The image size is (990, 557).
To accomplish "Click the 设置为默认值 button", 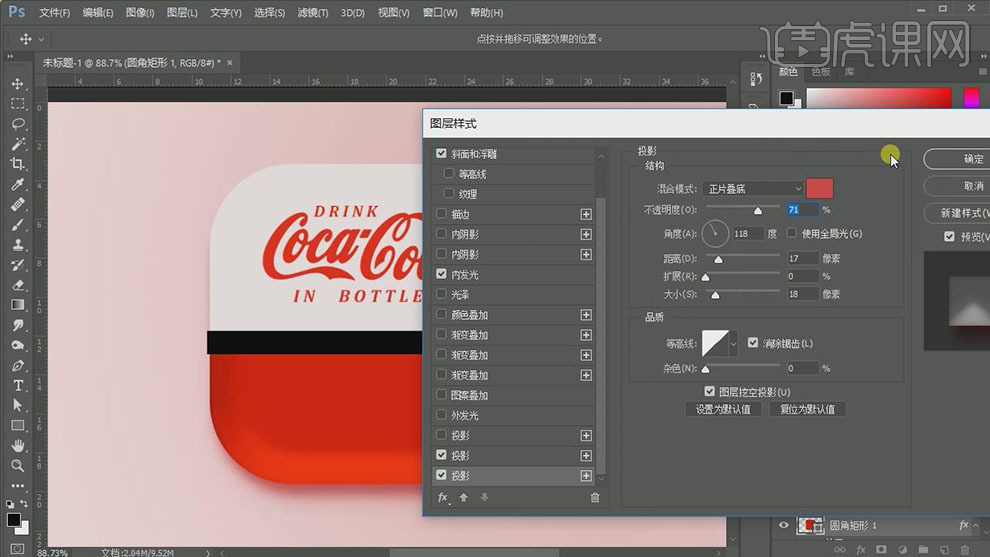I will point(723,409).
